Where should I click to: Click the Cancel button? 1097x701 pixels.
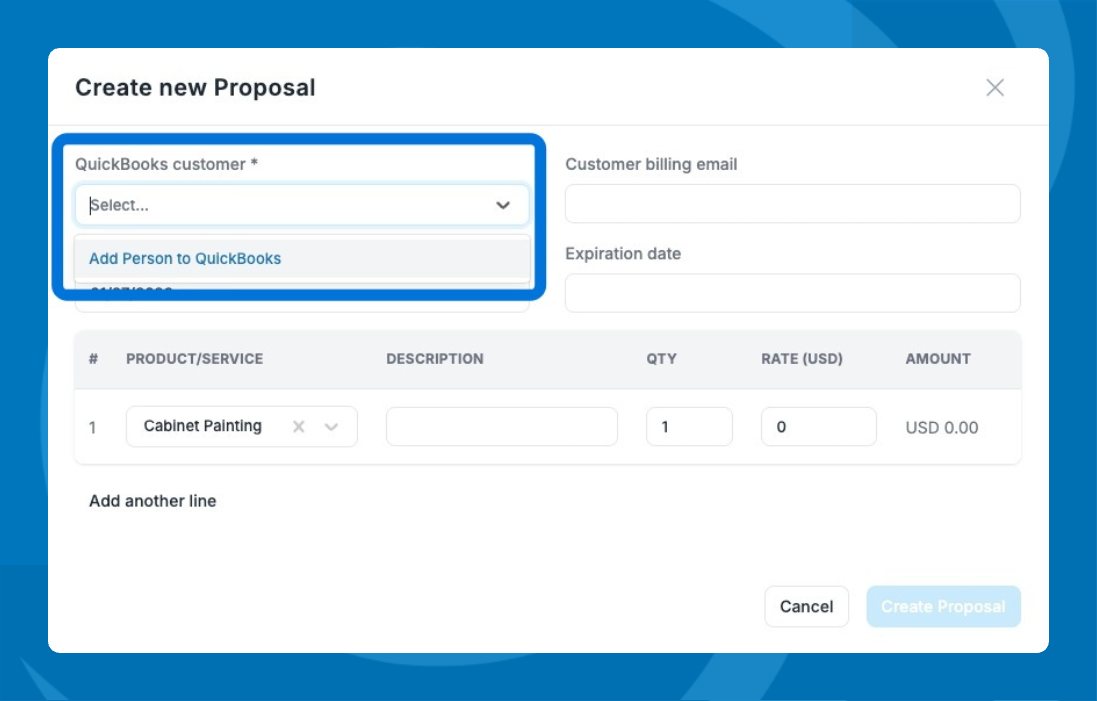coord(806,606)
